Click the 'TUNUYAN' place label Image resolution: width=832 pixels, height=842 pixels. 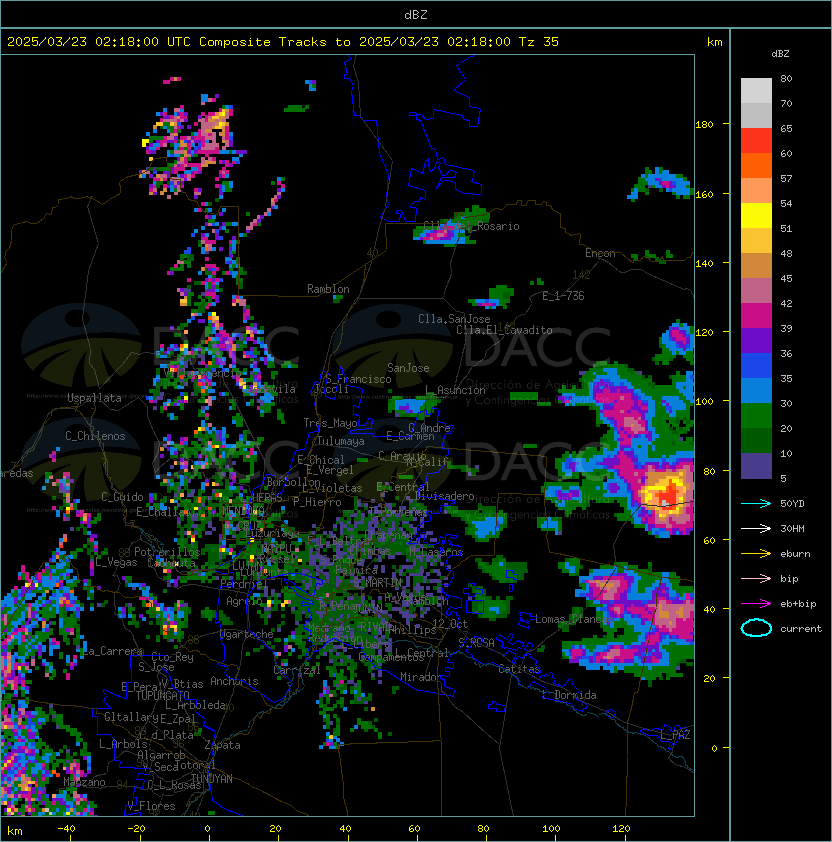[212, 779]
